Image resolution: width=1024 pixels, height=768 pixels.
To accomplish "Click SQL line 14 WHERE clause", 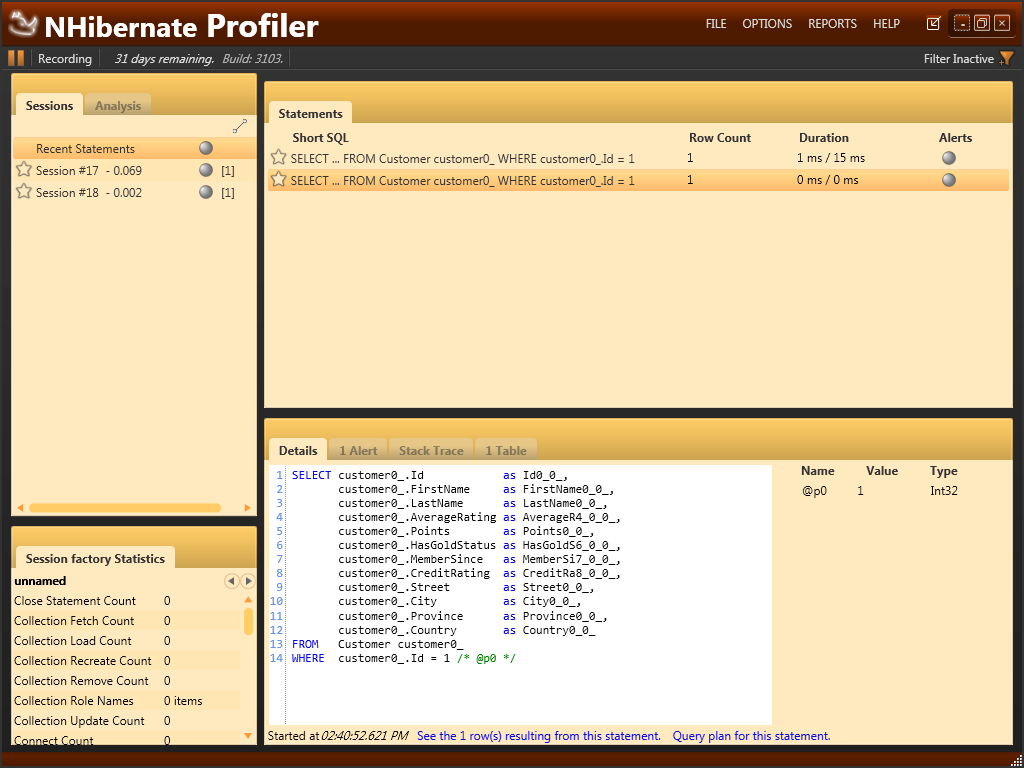I will tap(404, 658).
